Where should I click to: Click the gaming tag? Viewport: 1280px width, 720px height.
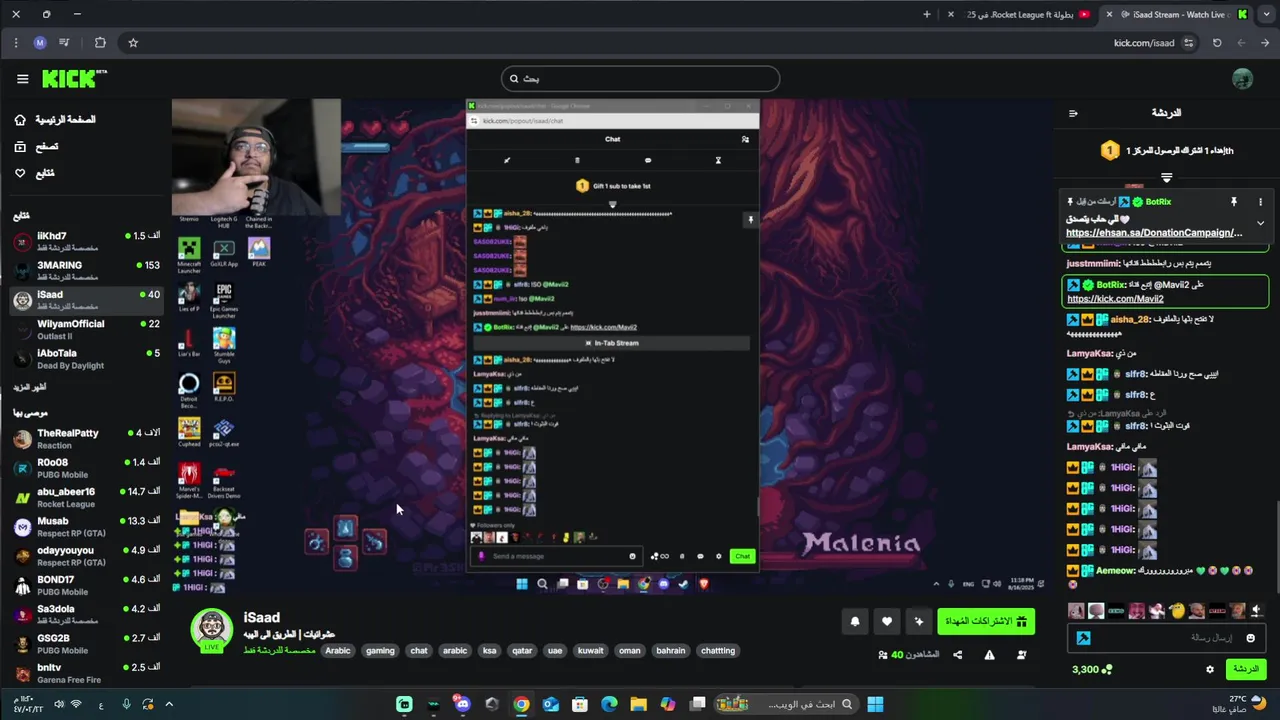click(380, 651)
